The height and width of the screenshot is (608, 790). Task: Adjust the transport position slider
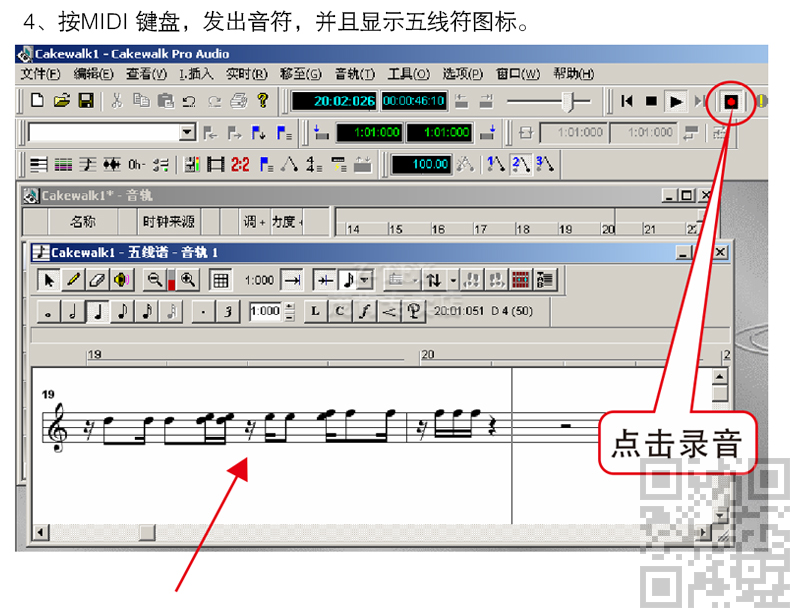click(x=569, y=102)
